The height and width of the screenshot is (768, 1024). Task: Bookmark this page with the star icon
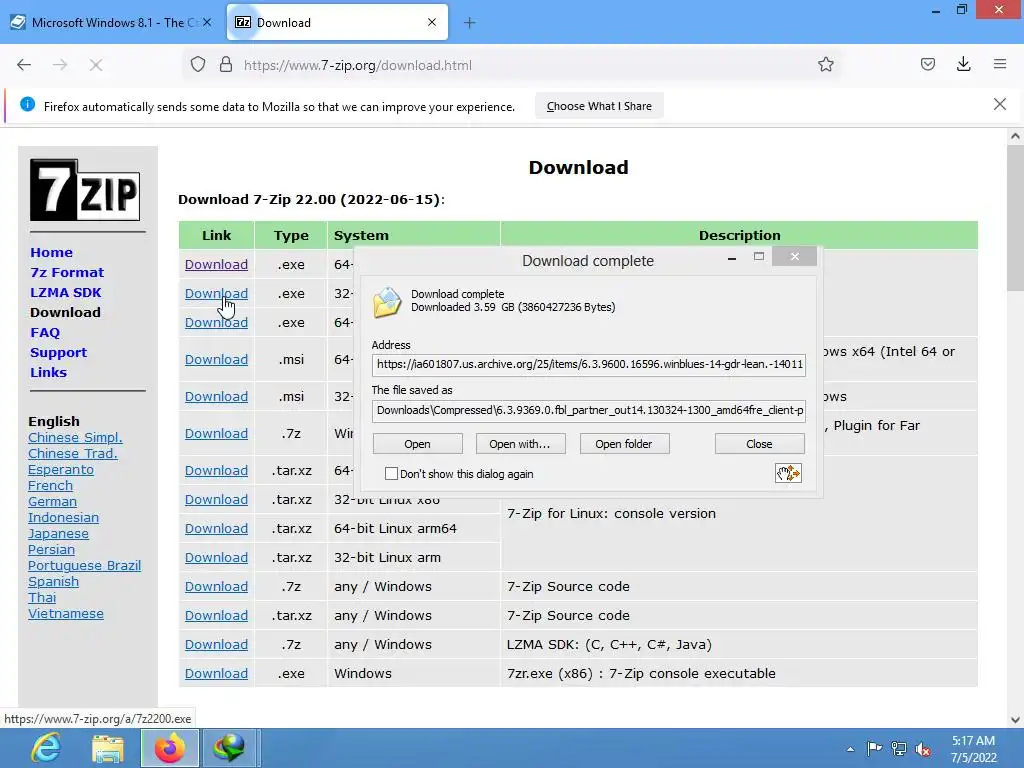coord(825,65)
